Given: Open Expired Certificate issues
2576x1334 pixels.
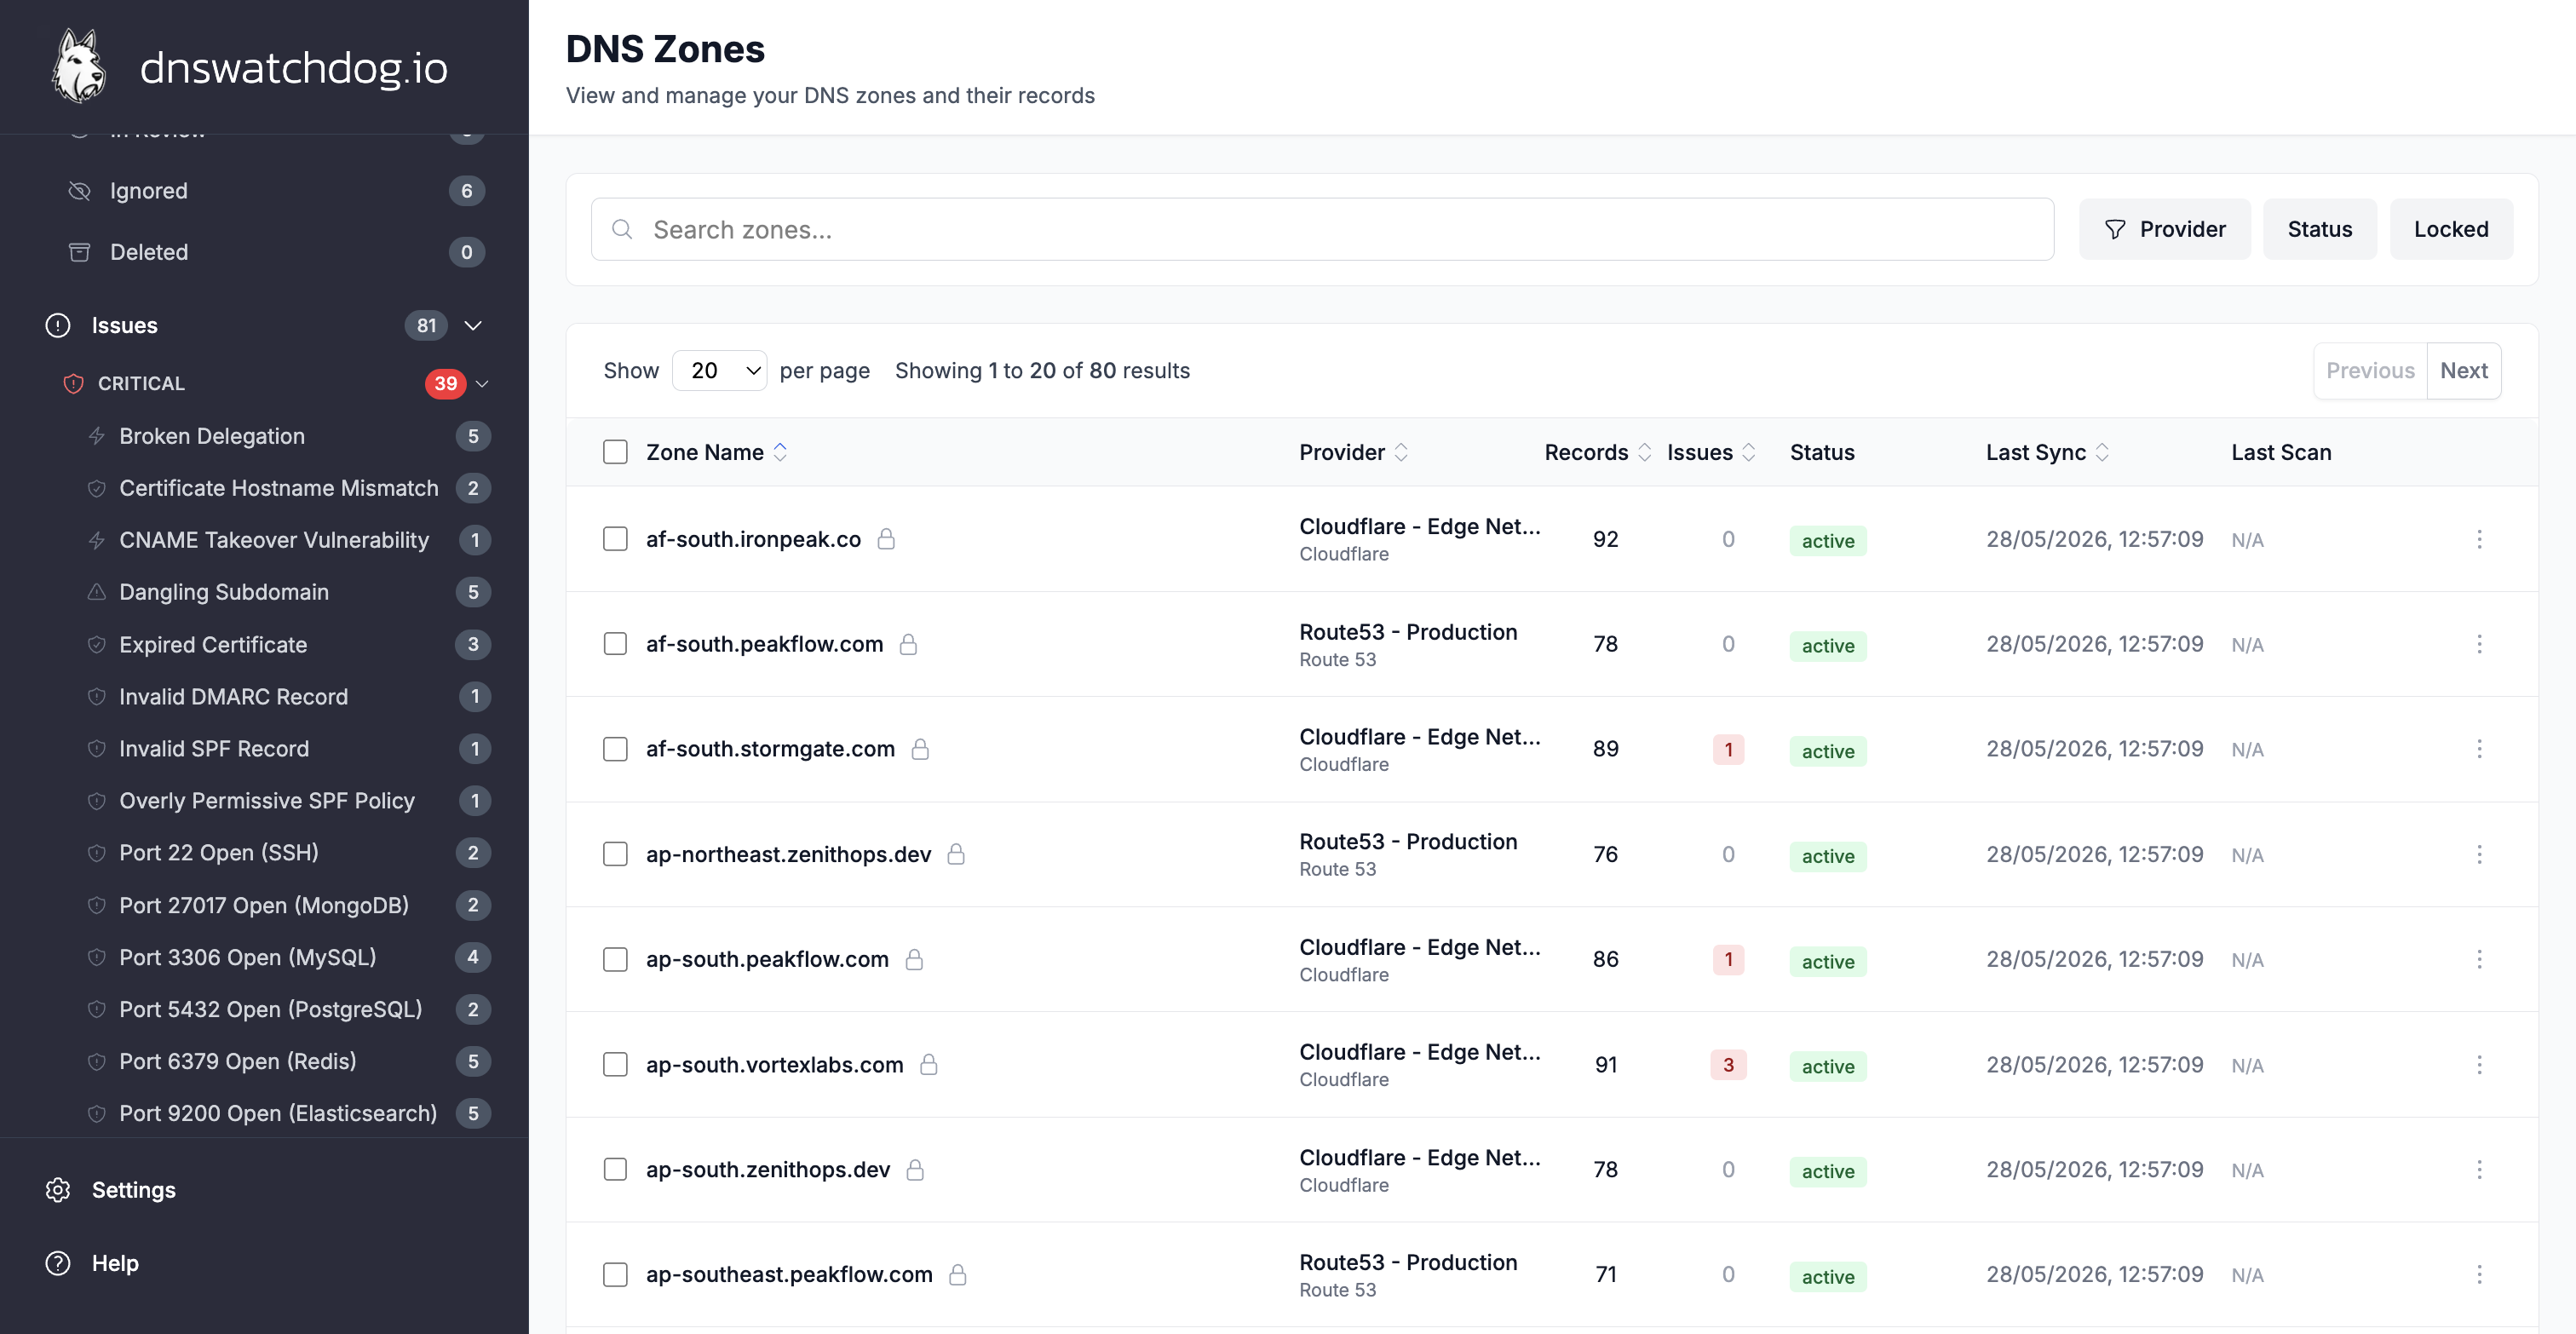Looking at the screenshot, I should [289, 644].
